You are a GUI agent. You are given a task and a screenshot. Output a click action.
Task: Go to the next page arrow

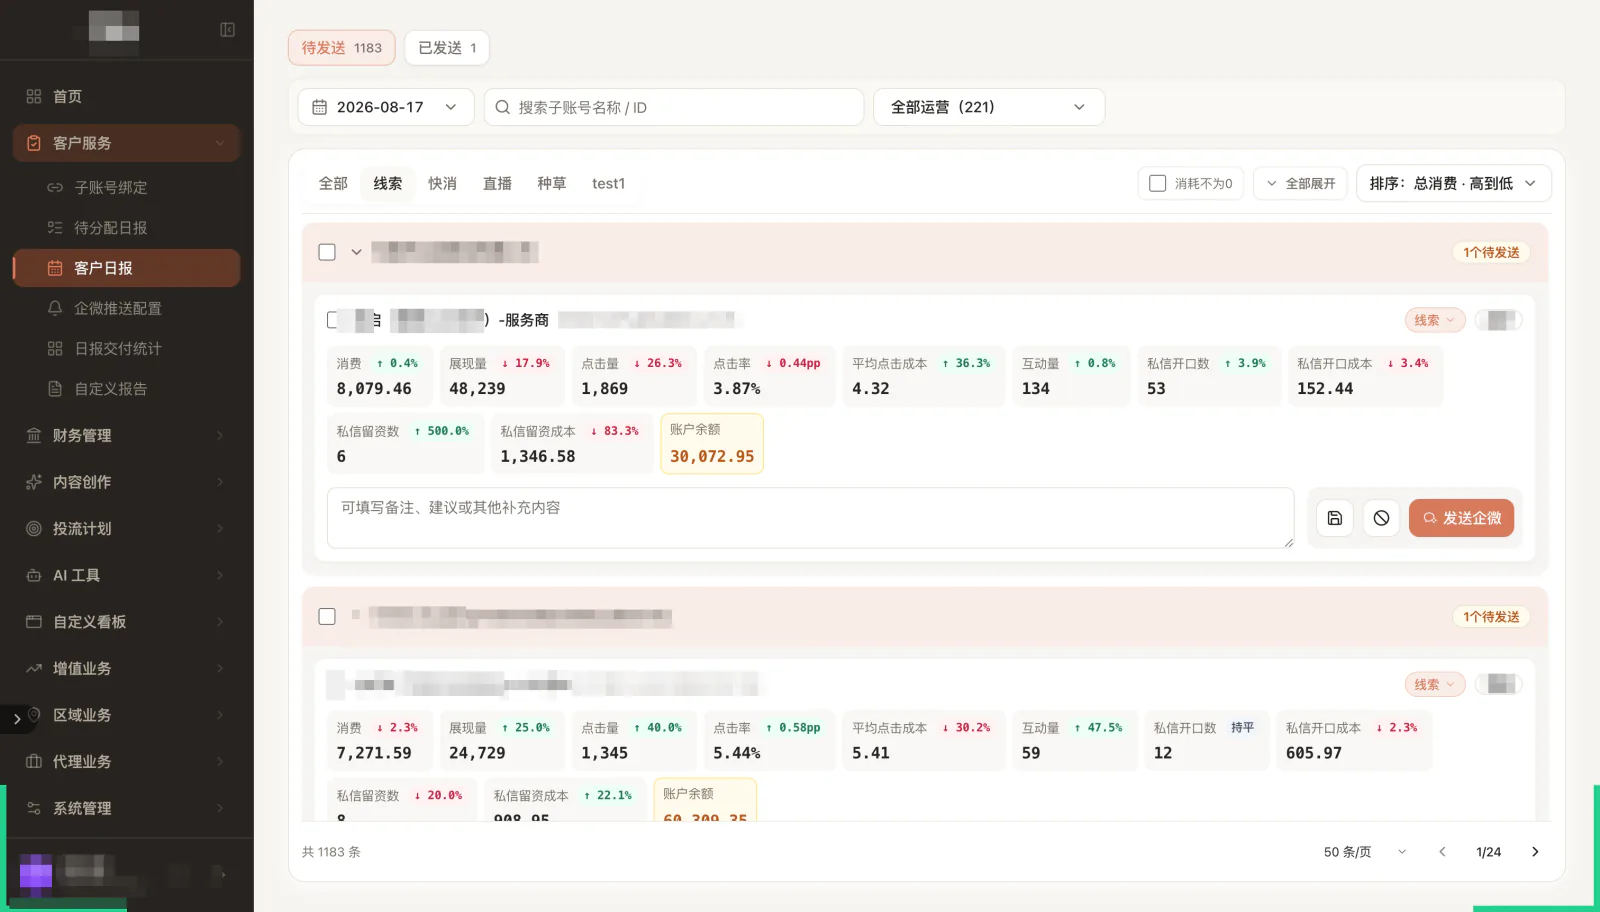coord(1535,852)
